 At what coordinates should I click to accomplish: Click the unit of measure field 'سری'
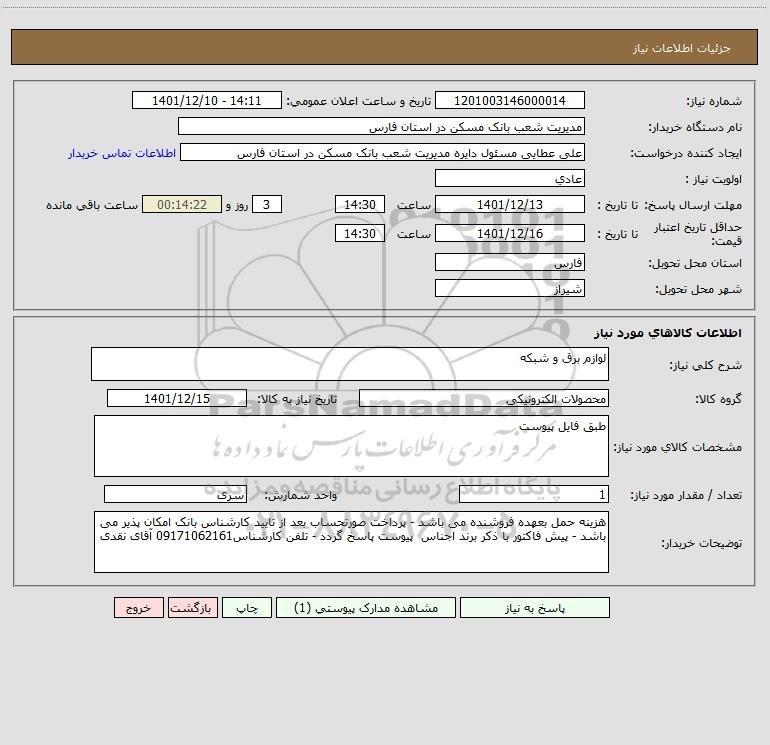[175, 495]
